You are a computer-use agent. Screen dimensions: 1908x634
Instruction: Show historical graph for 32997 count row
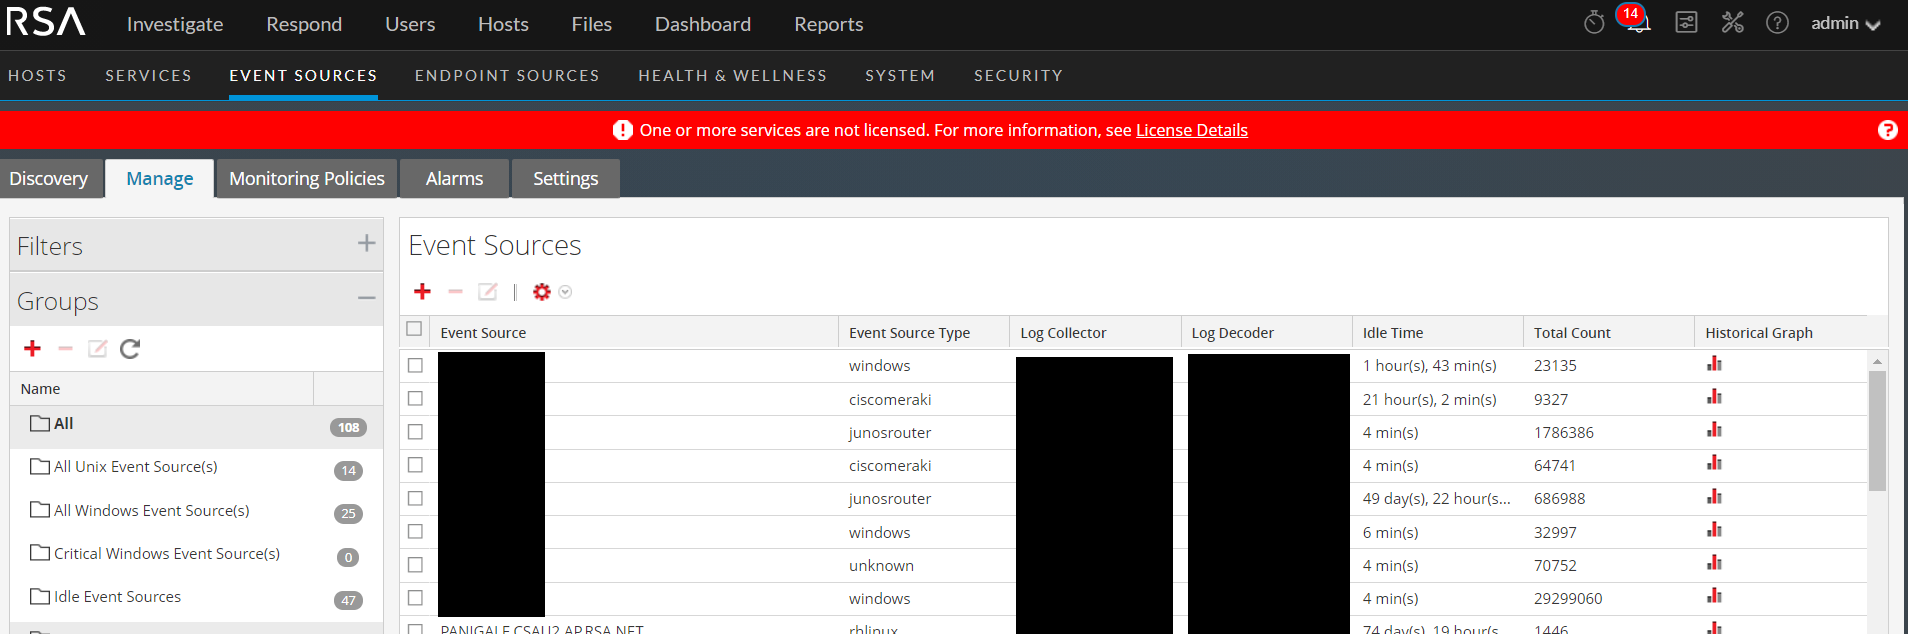[1714, 530]
